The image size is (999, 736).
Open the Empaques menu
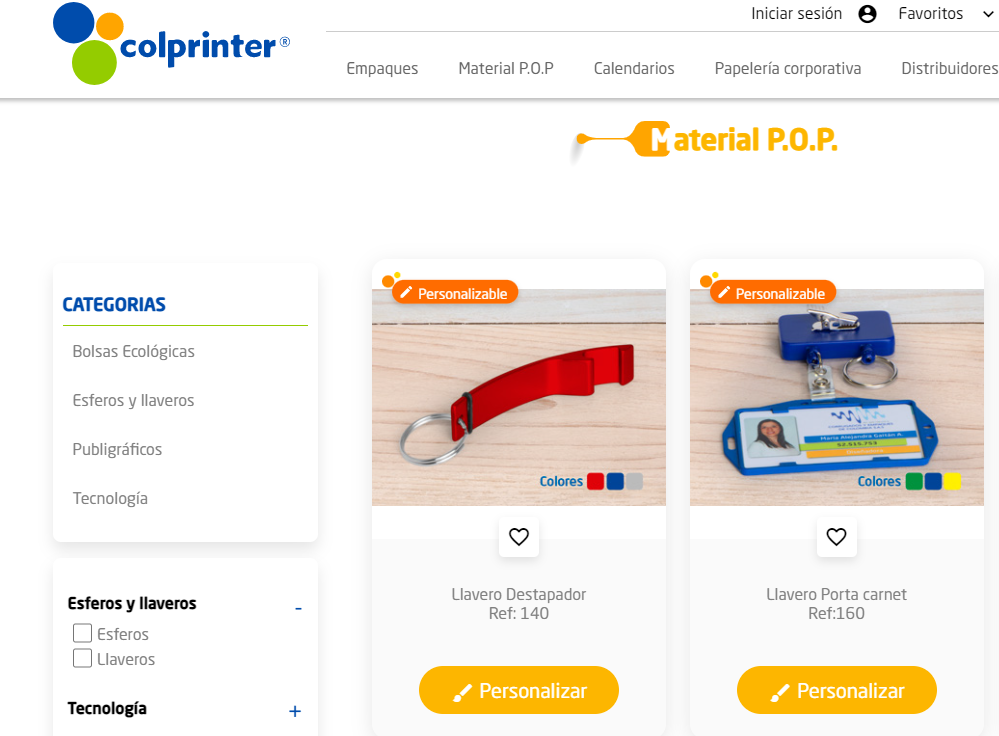coord(382,68)
